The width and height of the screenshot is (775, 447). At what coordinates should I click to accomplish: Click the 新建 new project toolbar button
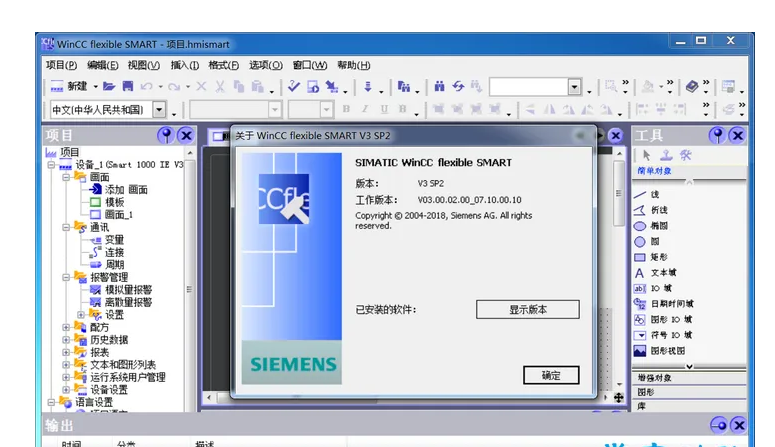pyautogui.click(x=69, y=87)
